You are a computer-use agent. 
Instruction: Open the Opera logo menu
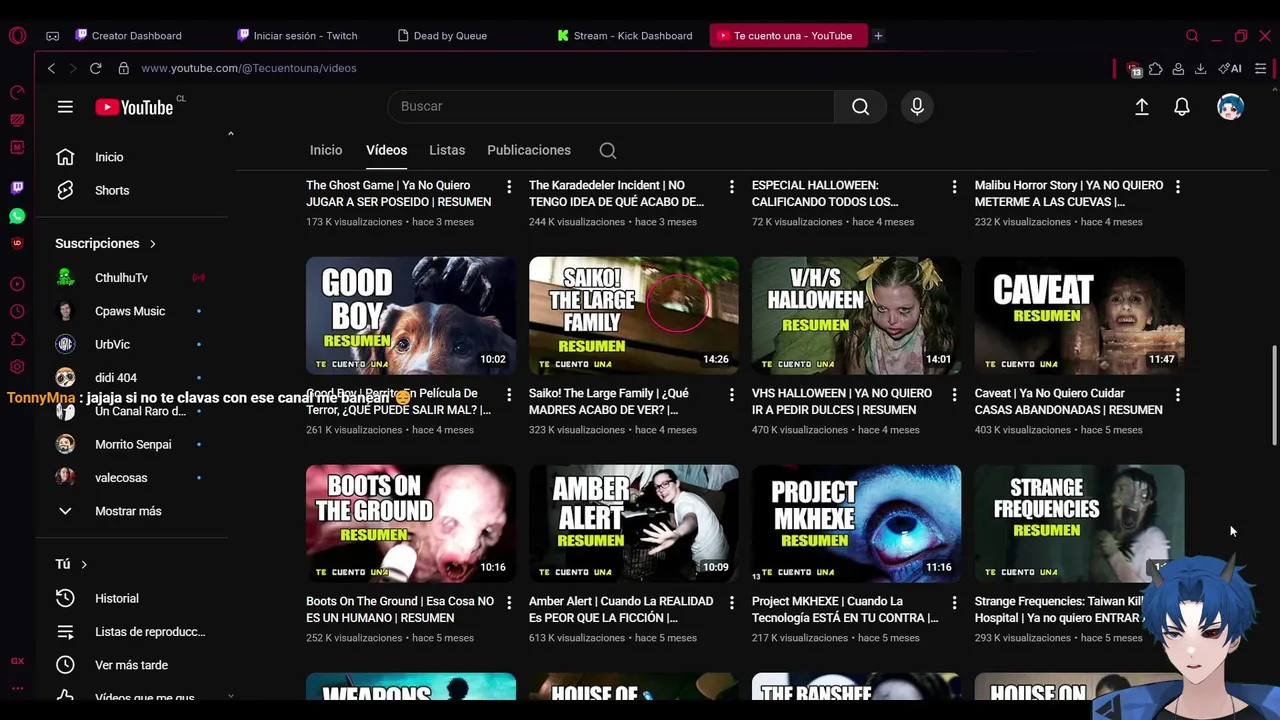(x=17, y=35)
